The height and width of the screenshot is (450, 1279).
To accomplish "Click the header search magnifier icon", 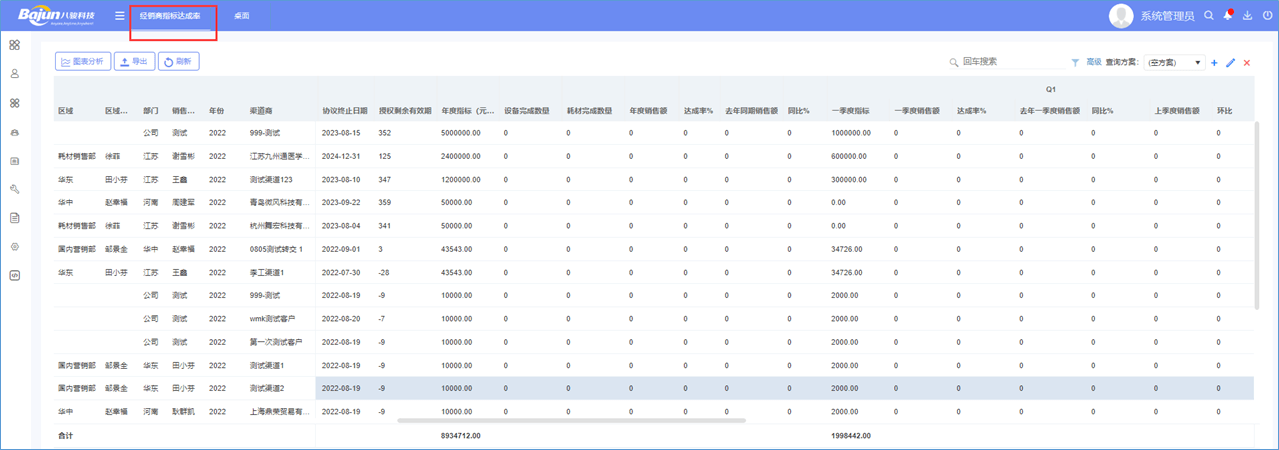I will tap(1209, 16).
